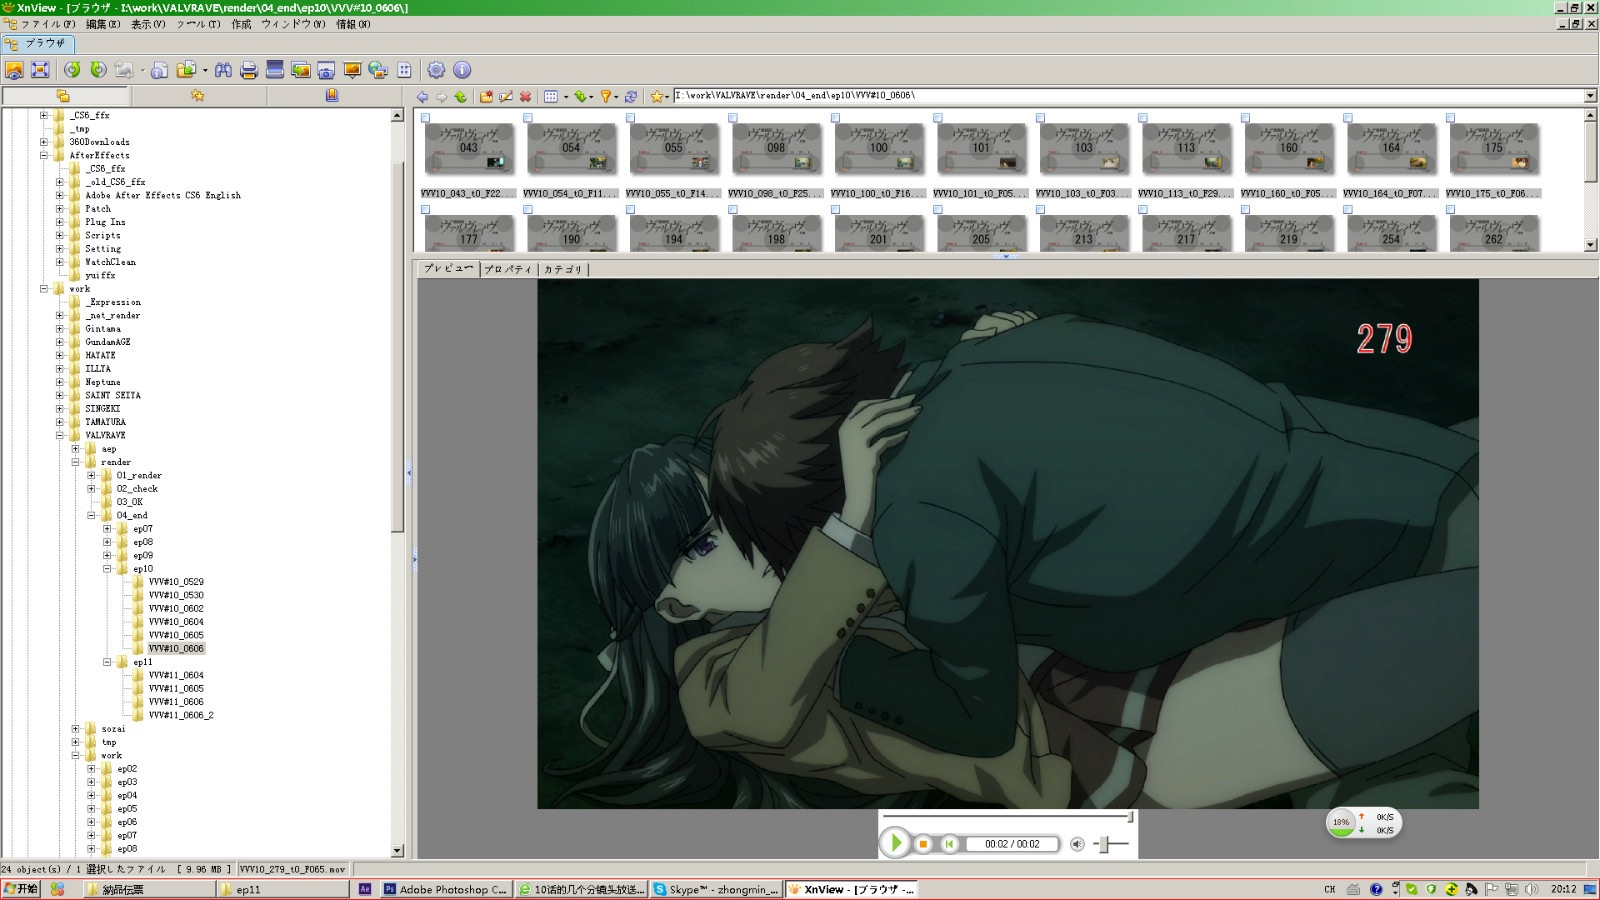Open the filter funnel dropdown arrow
Viewport: 1600px width, 900px height.
[617, 97]
